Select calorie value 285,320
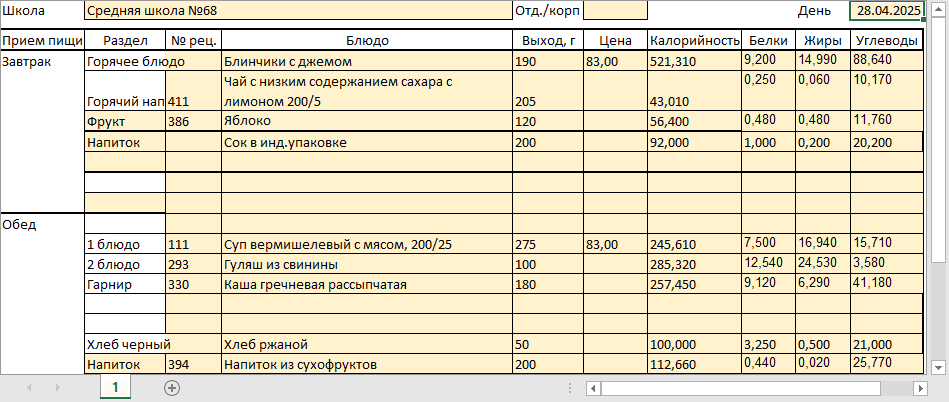The height and width of the screenshot is (402, 949). tap(695, 265)
